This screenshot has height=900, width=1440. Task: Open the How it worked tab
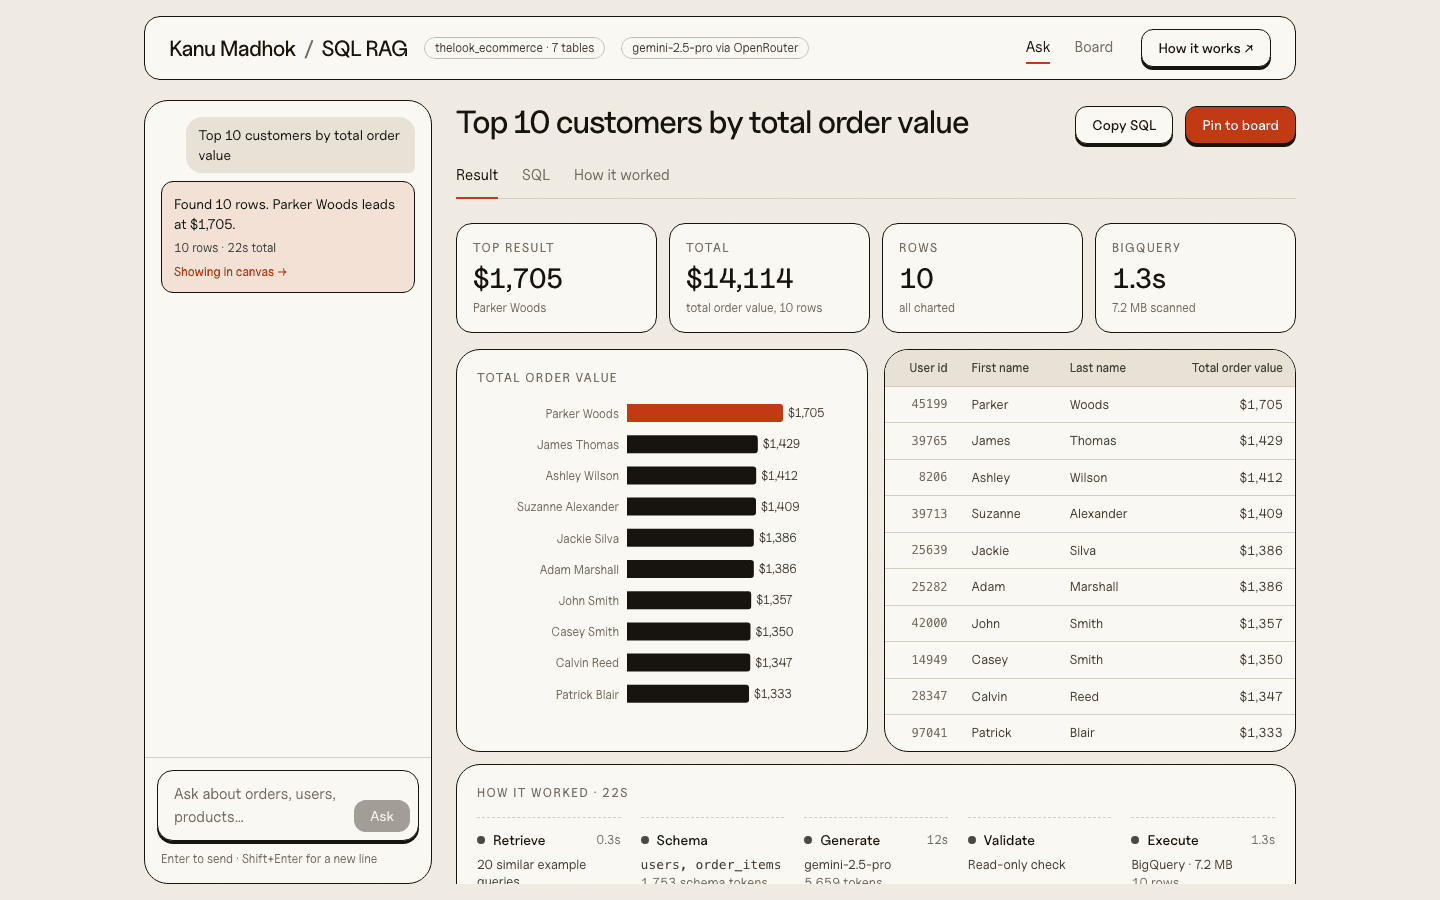[622, 175]
